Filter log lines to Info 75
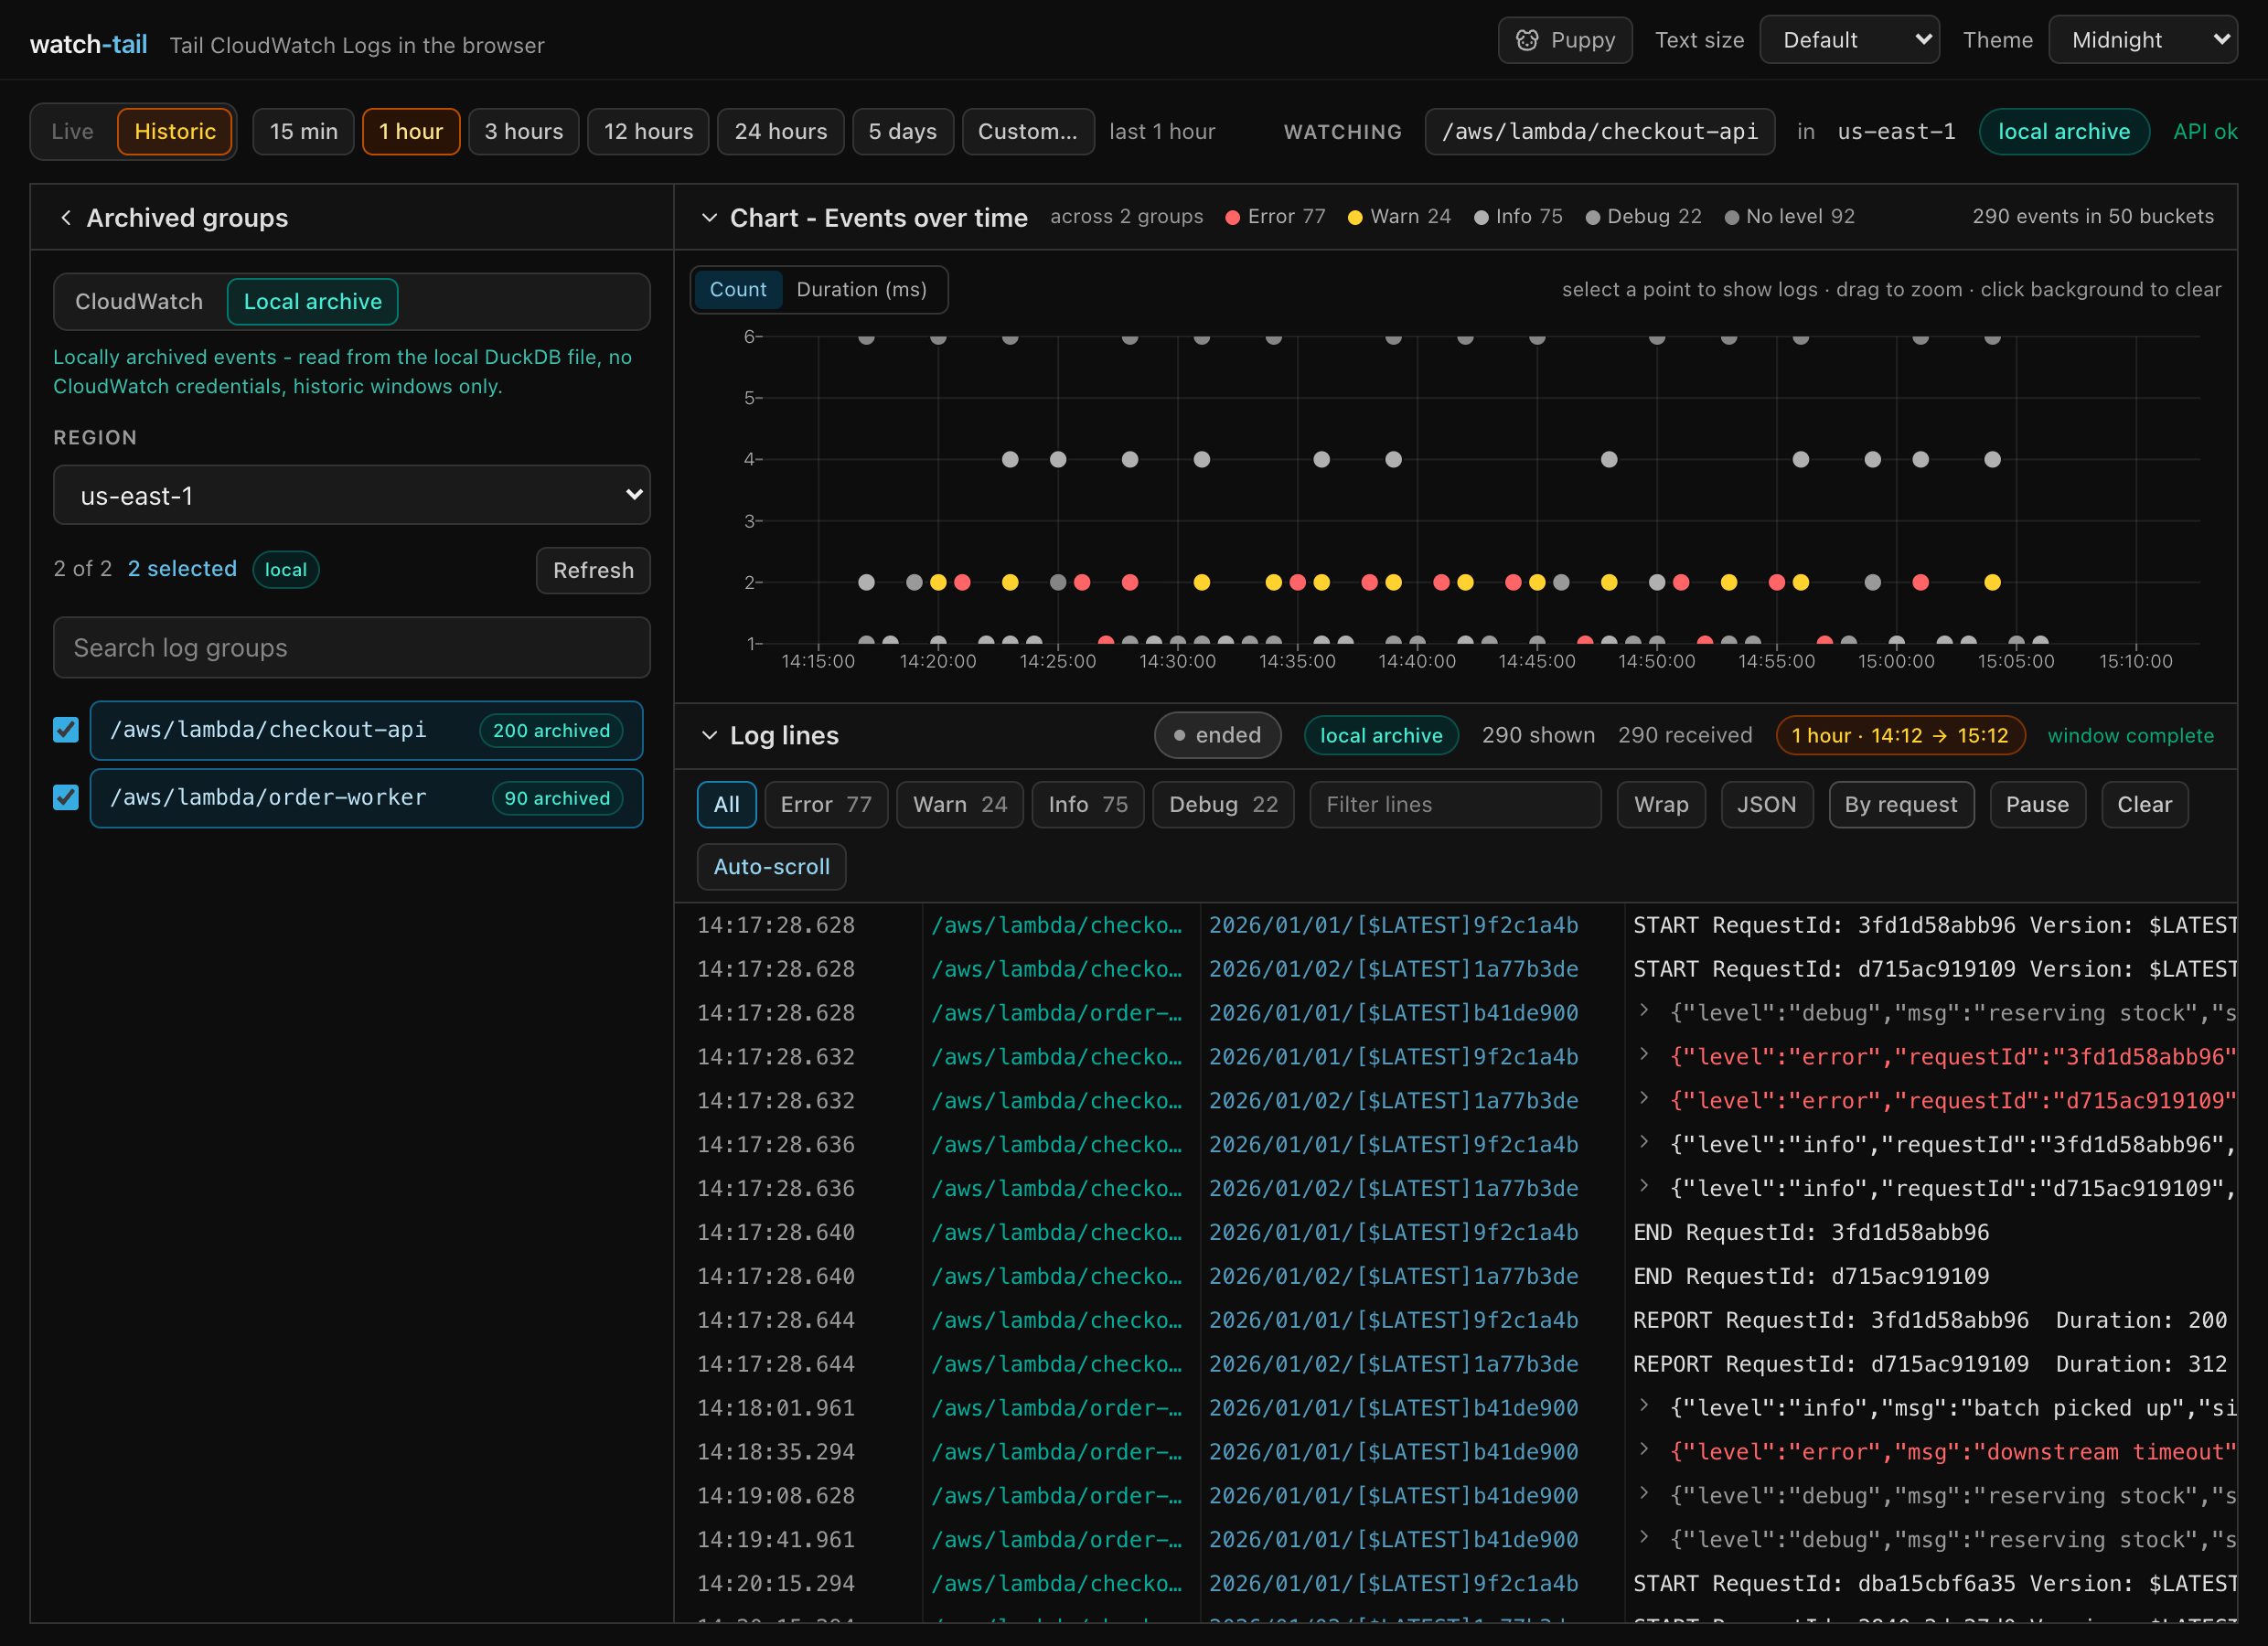The height and width of the screenshot is (1646, 2268). pyautogui.click(x=1088, y=805)
